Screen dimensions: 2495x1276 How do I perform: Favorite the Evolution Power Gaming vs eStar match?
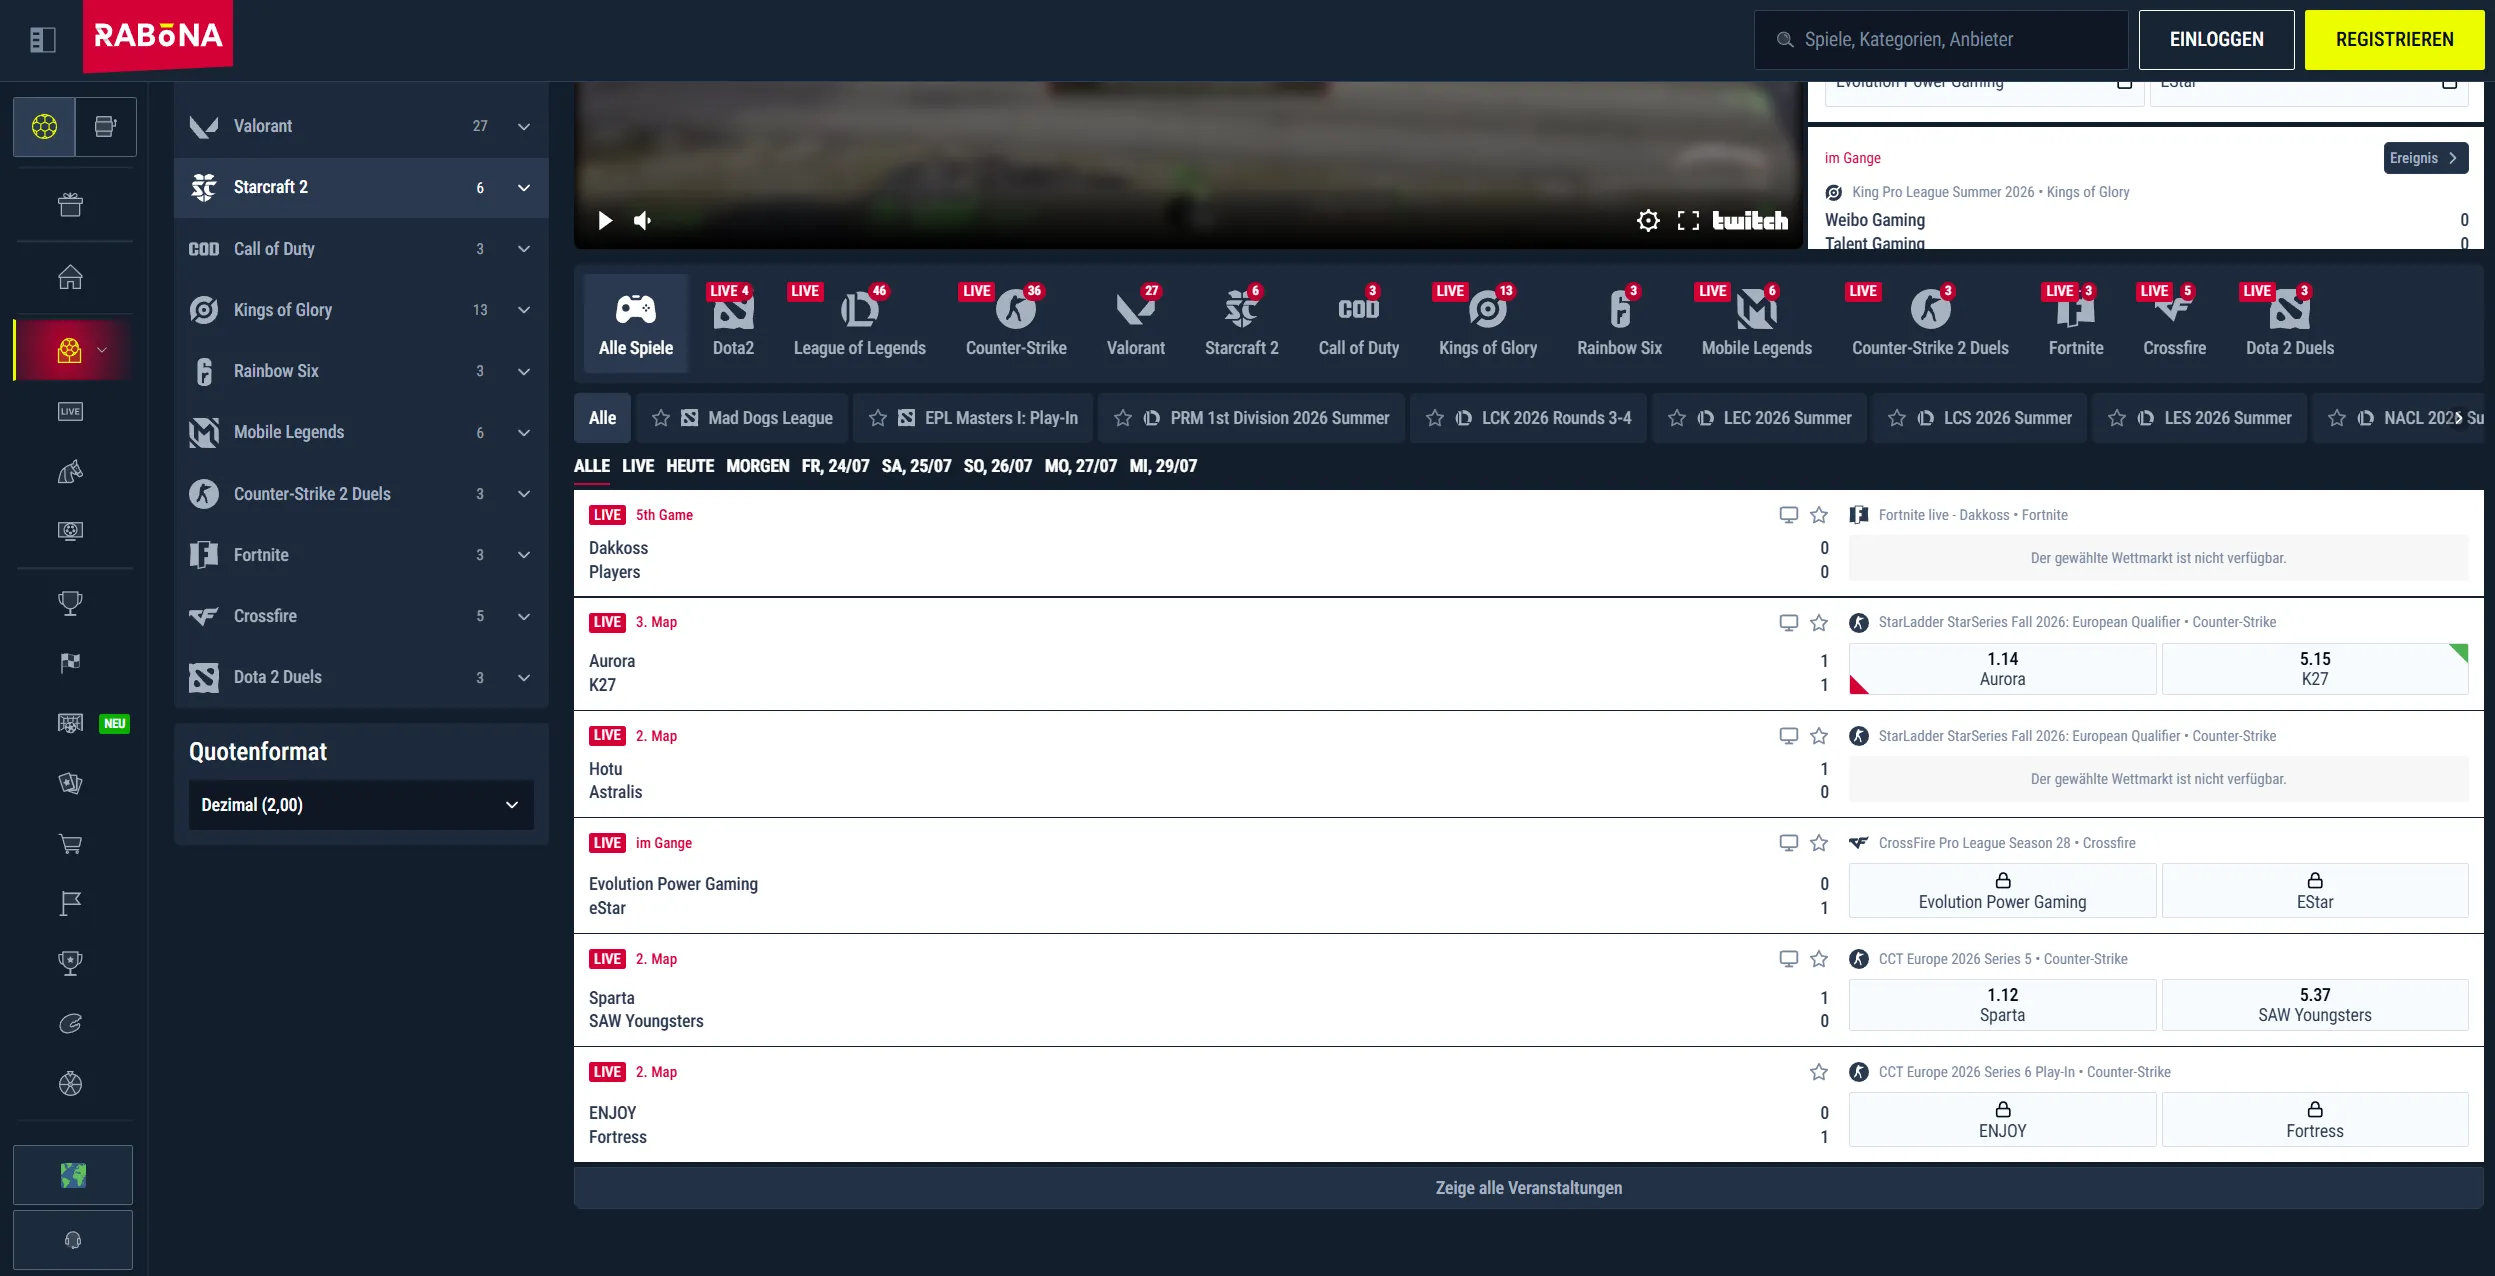coord(1819,843)
